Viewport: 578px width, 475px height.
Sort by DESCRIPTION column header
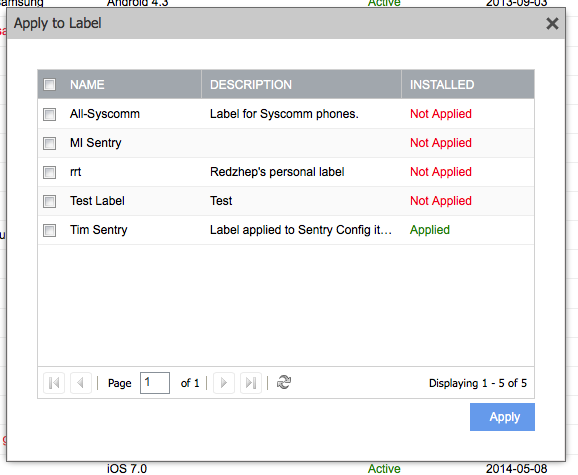pyautogui.click(x=251, y=84)
